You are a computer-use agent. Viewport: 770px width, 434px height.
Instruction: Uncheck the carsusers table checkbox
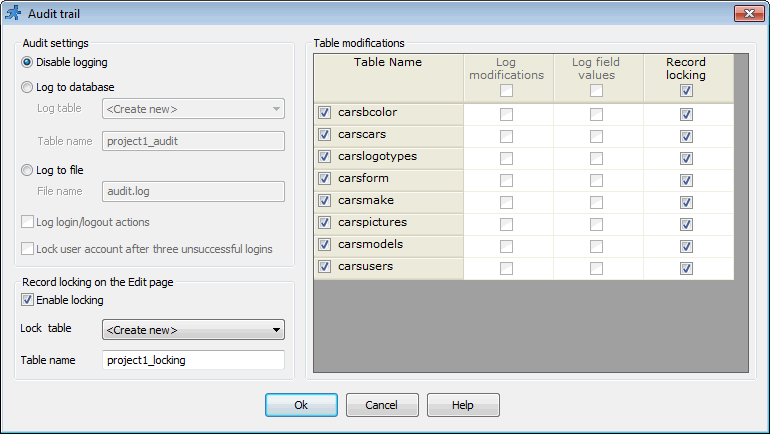[x=324, y=267]
